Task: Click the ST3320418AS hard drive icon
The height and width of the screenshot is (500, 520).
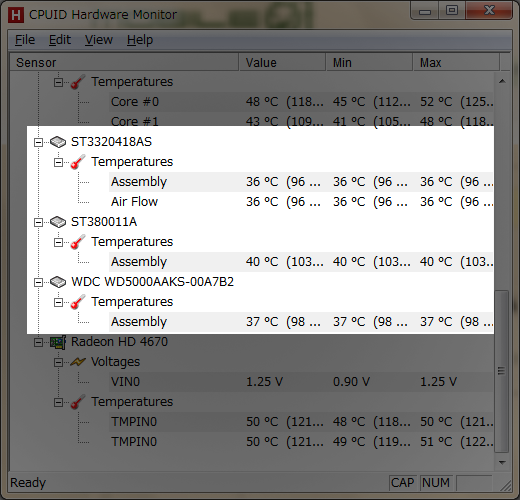Action: (58, 142)
